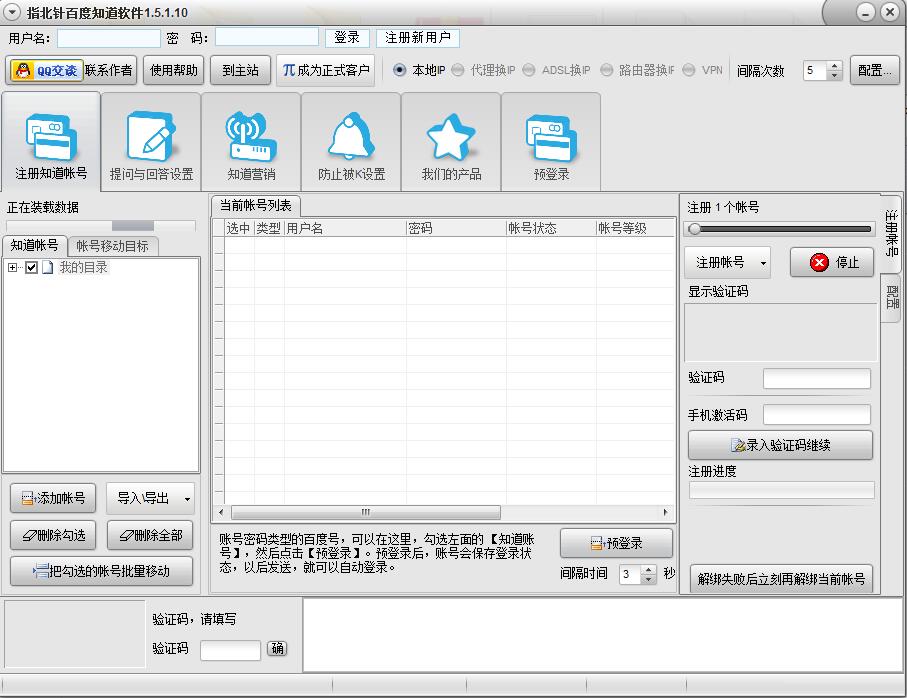Click the 删除全部 eraser button
This screenshot has height=698, width=907.
click(x=150, y=535)
